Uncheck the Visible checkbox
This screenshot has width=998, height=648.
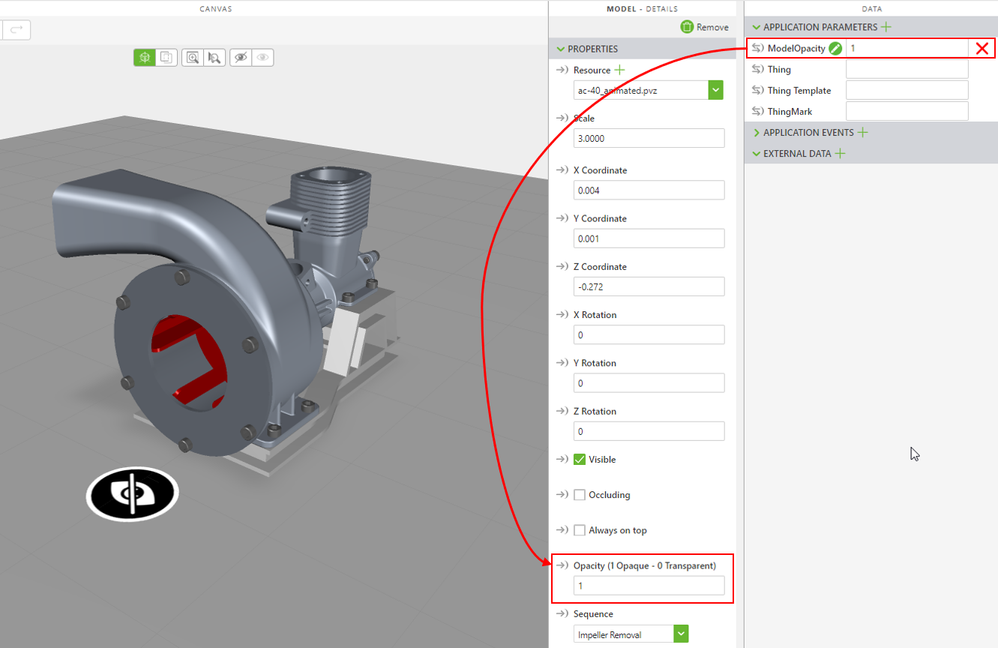580,460
